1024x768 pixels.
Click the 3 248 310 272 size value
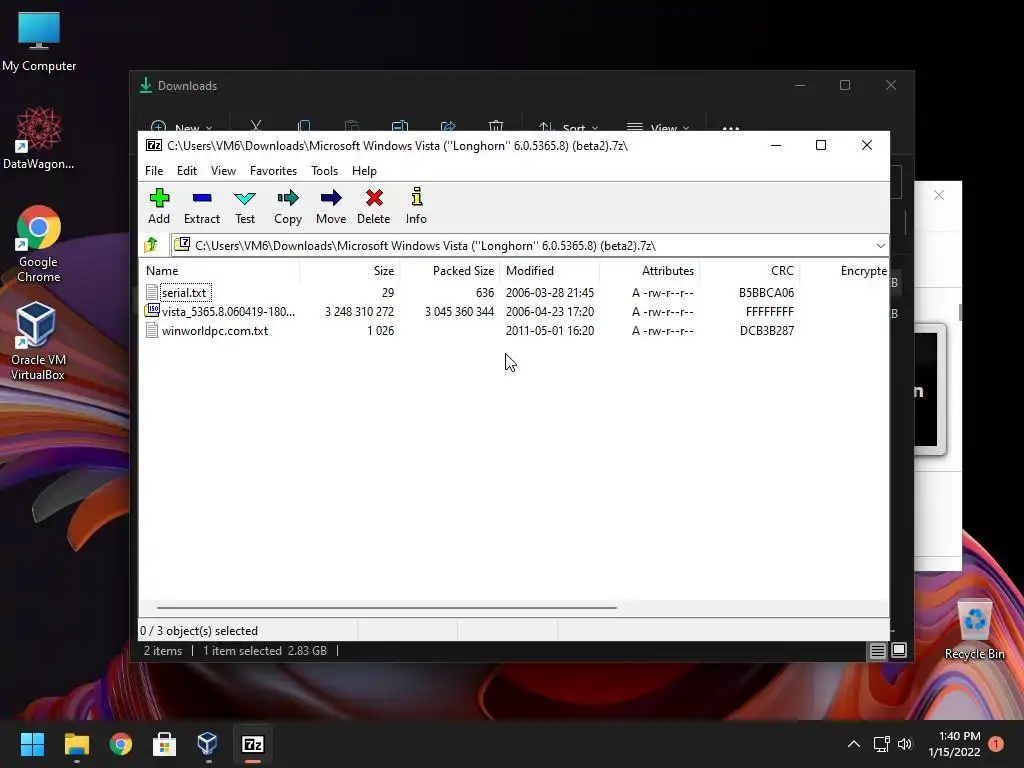click(x=359, y=312)
